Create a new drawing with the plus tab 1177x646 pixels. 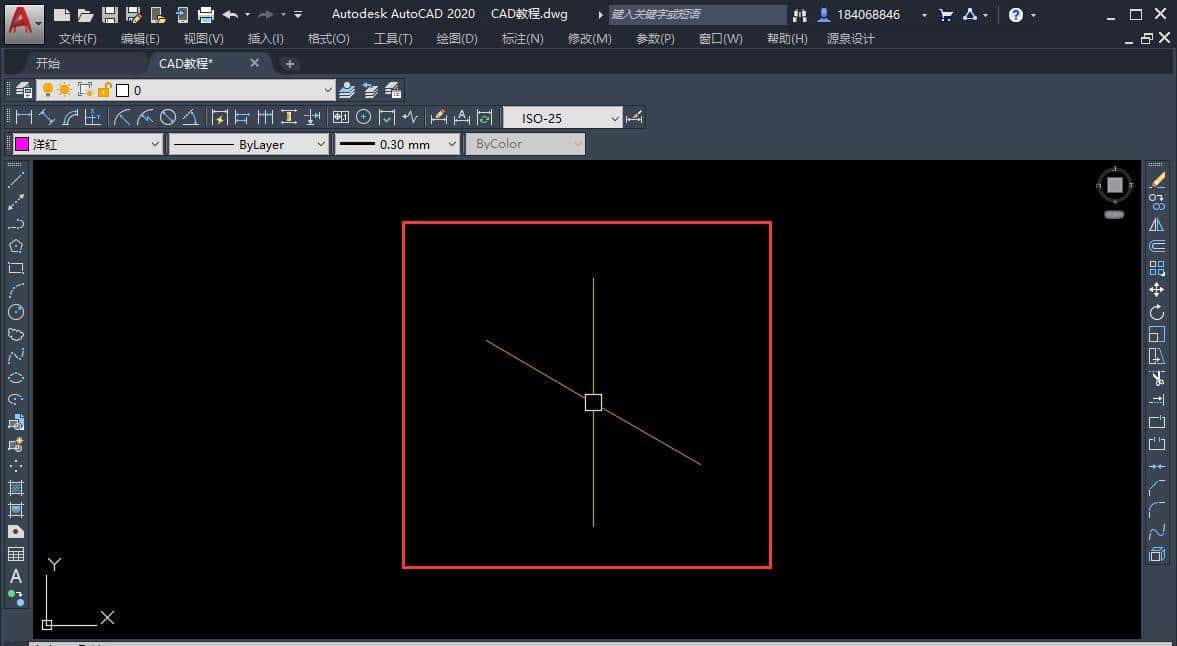pos(289,63)
